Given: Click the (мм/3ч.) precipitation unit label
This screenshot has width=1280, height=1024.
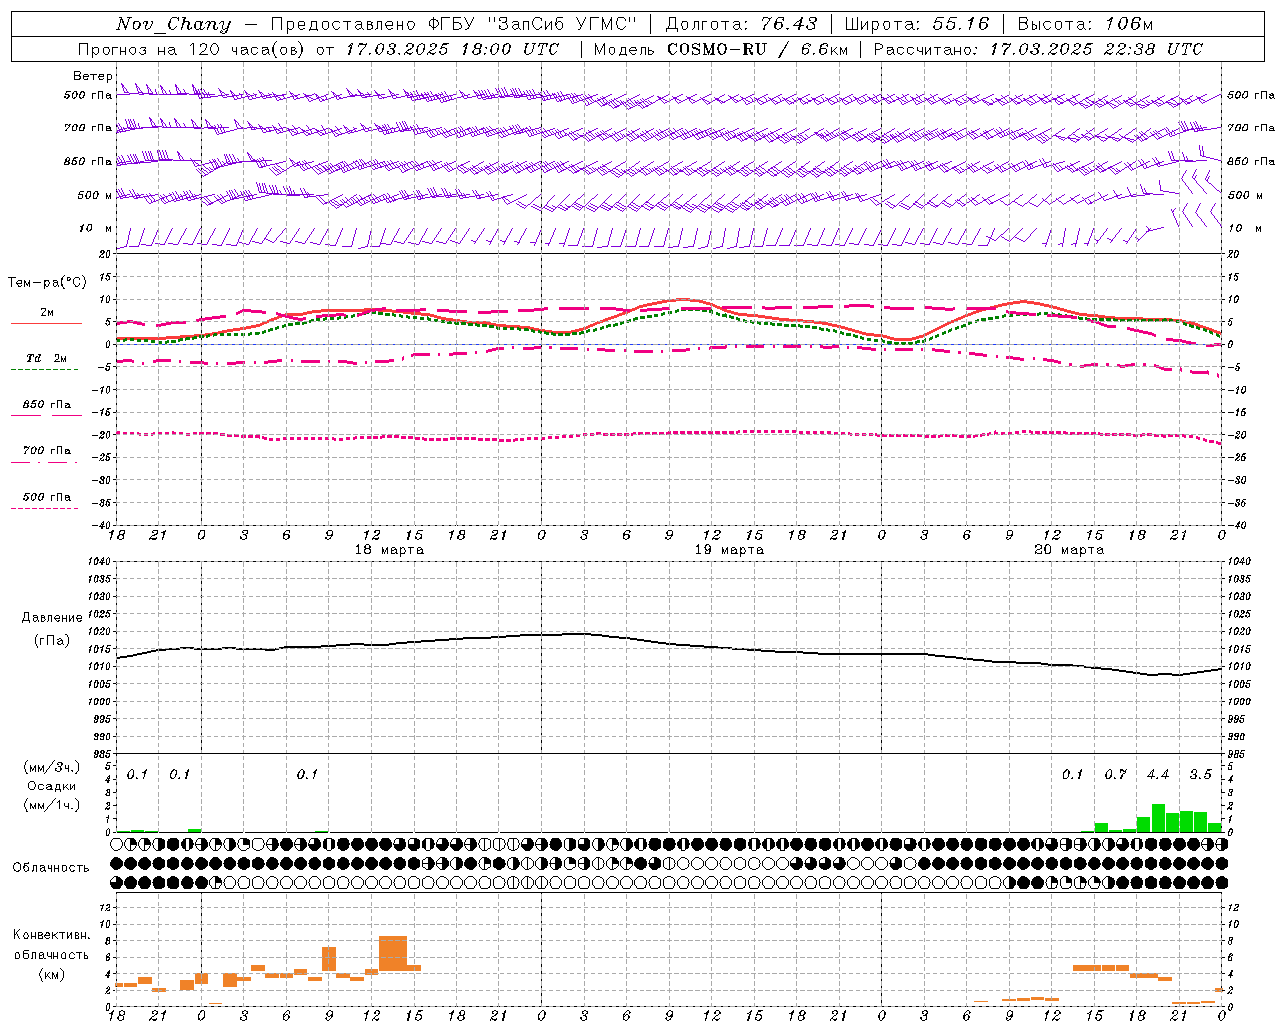Looking at the screenshot, I should (52, 768).
